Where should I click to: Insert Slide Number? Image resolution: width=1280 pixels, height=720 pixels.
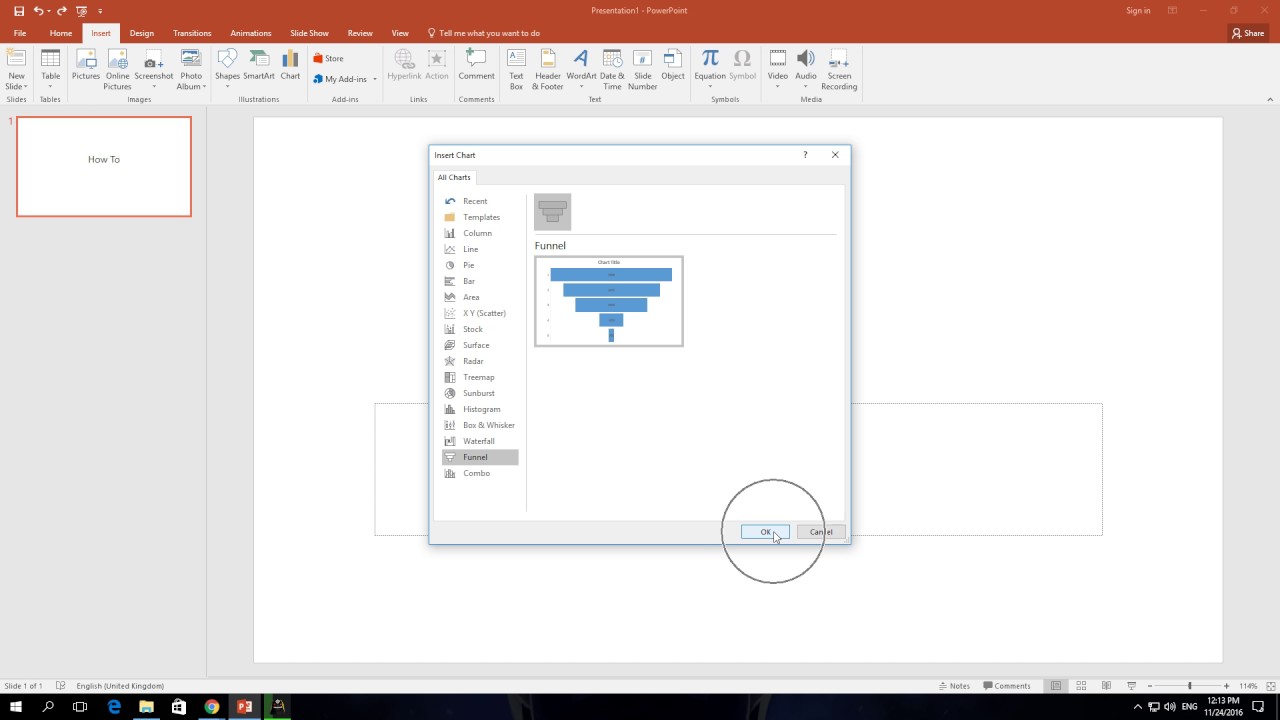(x=643, y=68)
